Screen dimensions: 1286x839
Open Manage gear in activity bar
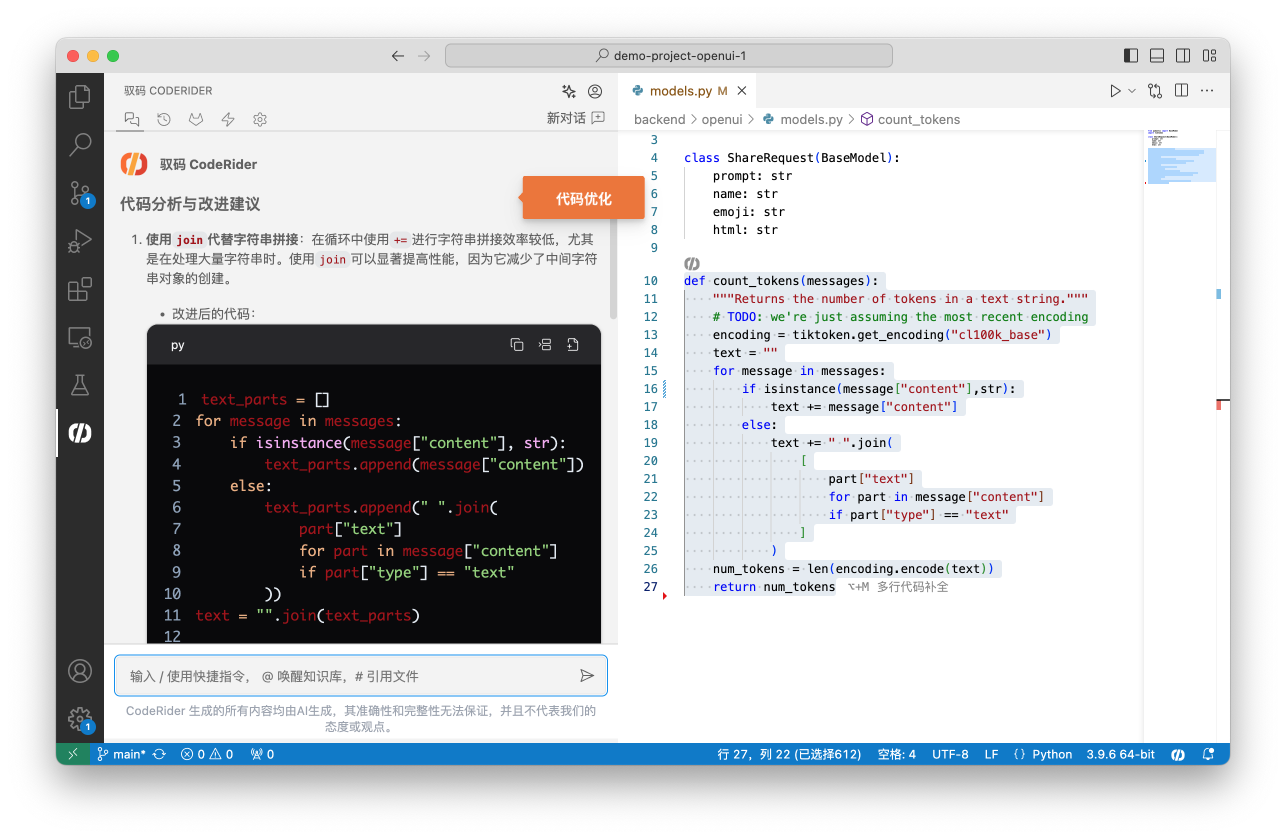click(x=80, y=719)
